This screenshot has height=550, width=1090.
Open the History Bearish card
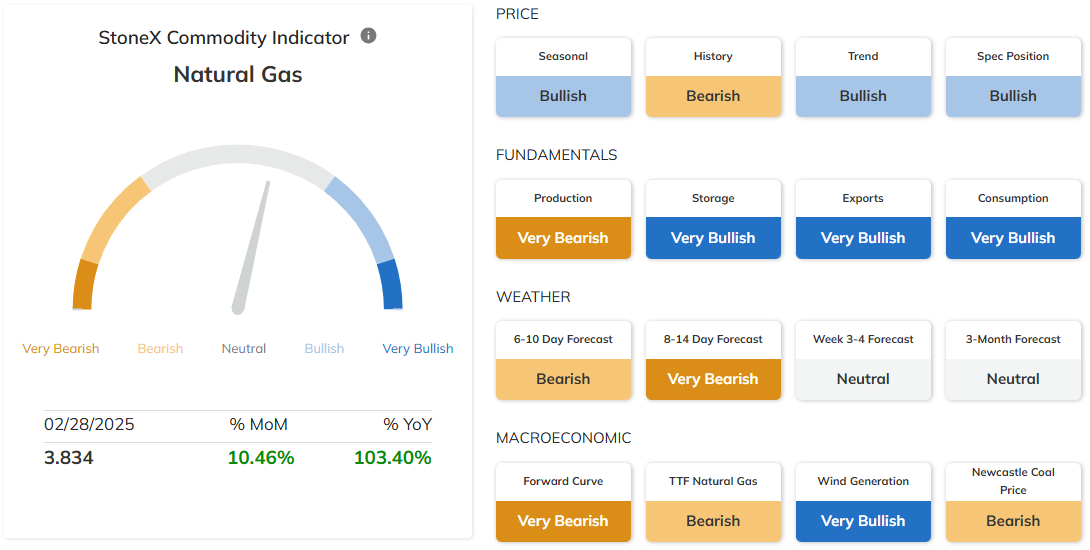tap(713, 77)
